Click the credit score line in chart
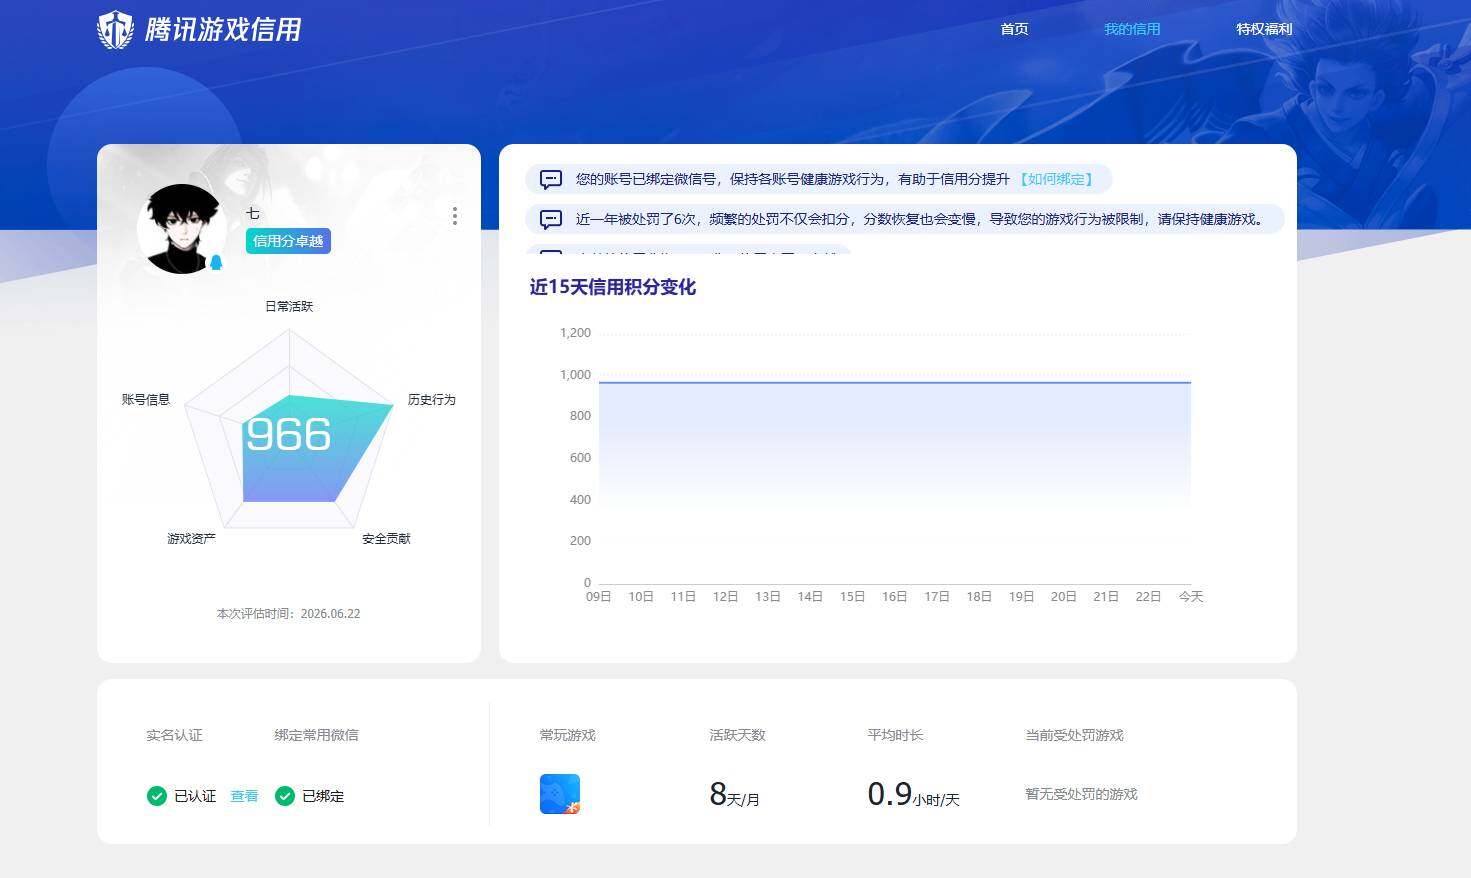 (x=894, y=382)
